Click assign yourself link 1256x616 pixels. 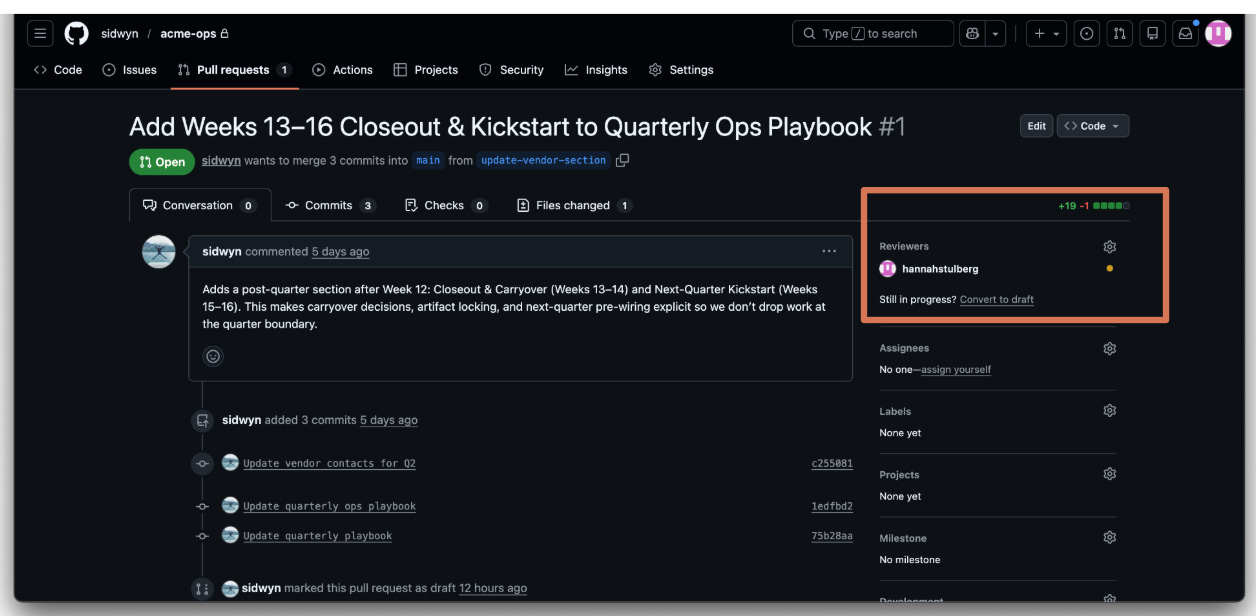pos(956,370)
